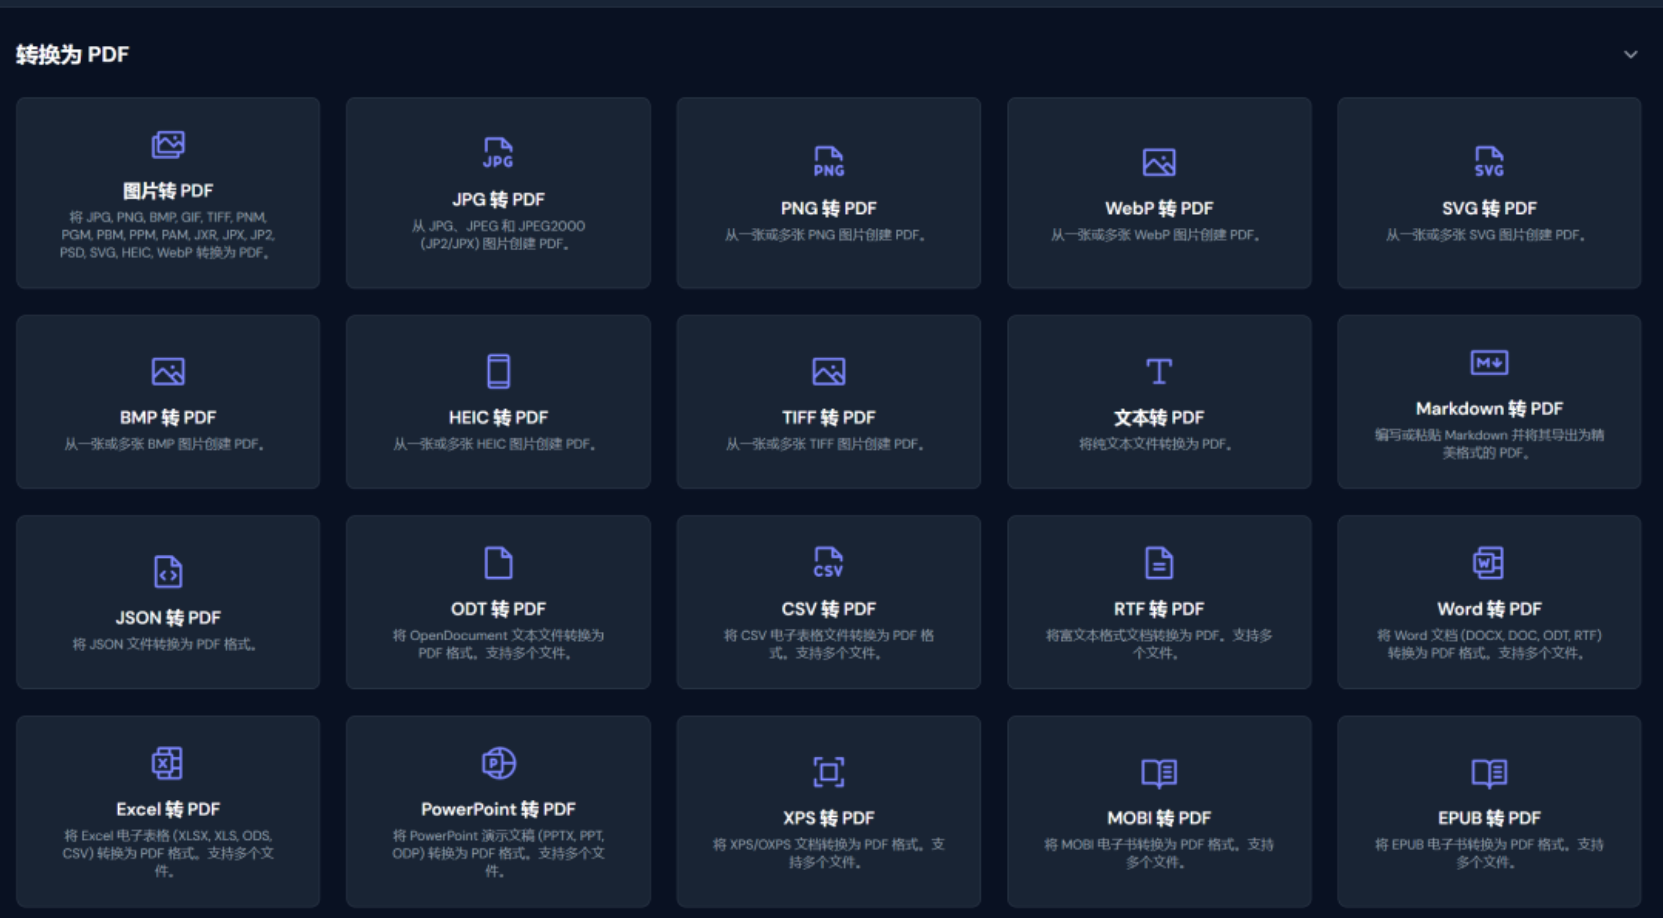The image size is (1663, 918).
Task: Click the WebP 转 PDF image icon
Action: coord(1159,162)
